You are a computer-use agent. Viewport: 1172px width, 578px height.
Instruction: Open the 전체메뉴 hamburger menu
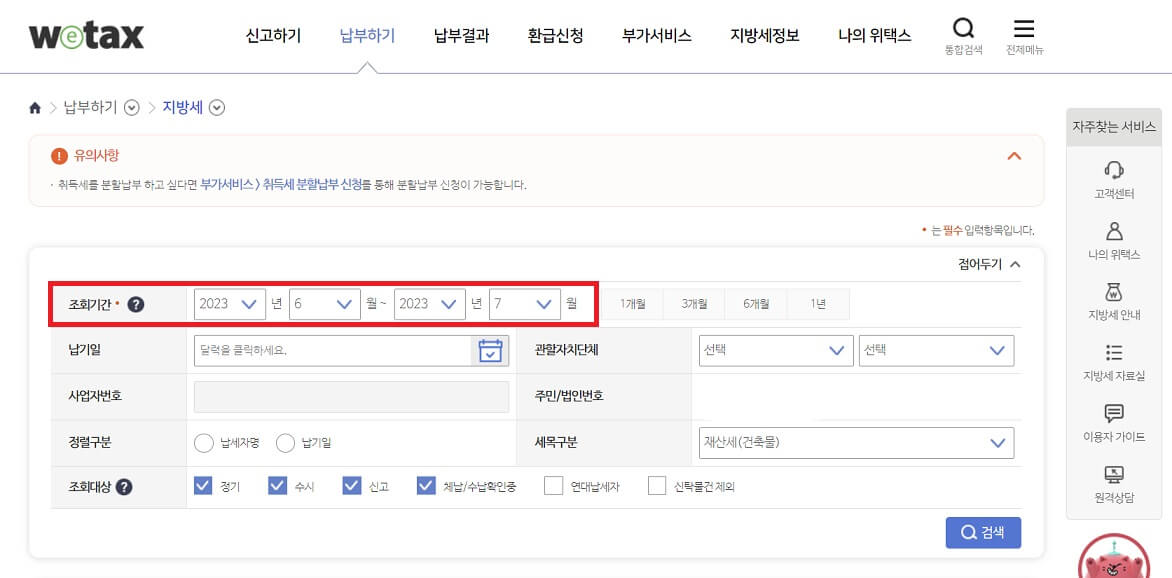pyautogui.click(x=1024, y=29)
